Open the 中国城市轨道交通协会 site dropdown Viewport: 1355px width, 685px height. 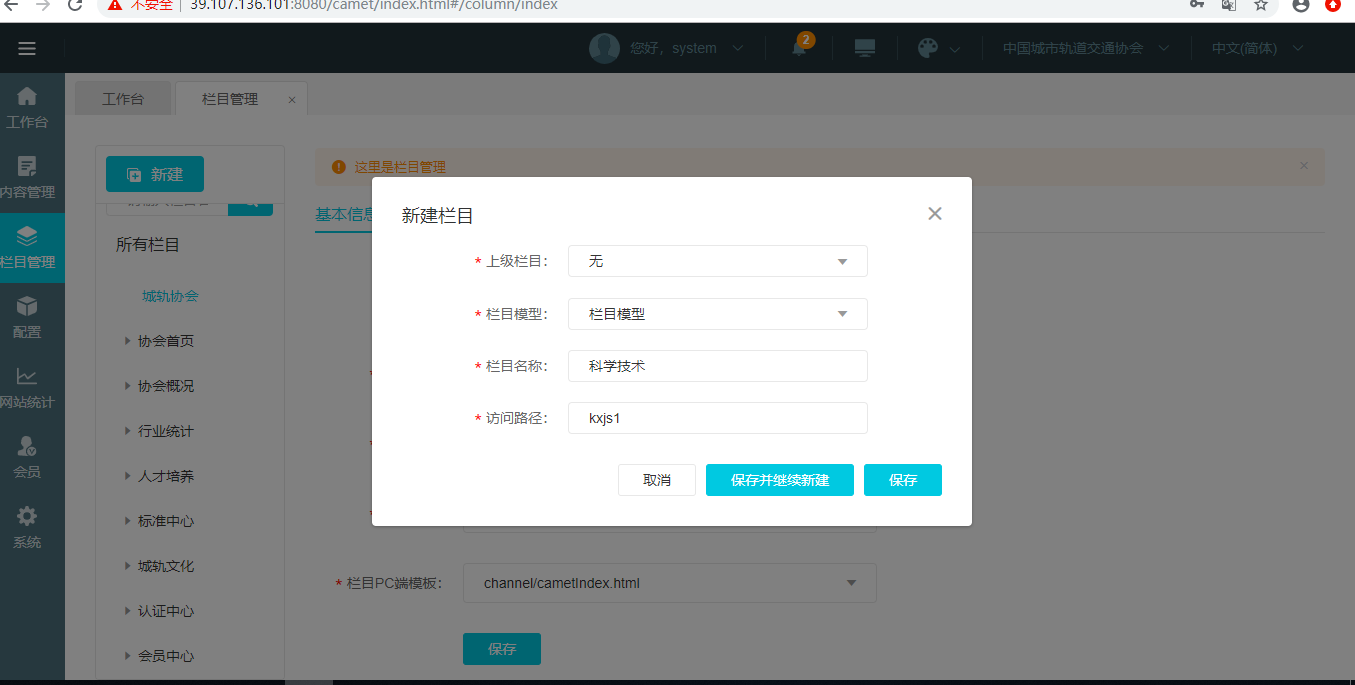point(1086,48)
